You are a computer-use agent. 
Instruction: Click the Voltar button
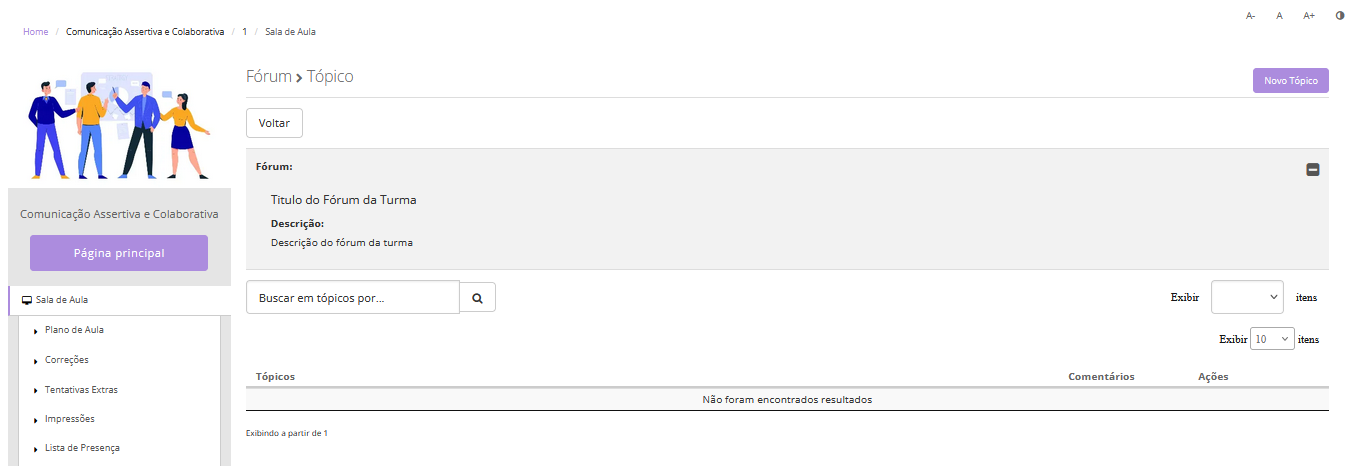(x=274, y=123)
